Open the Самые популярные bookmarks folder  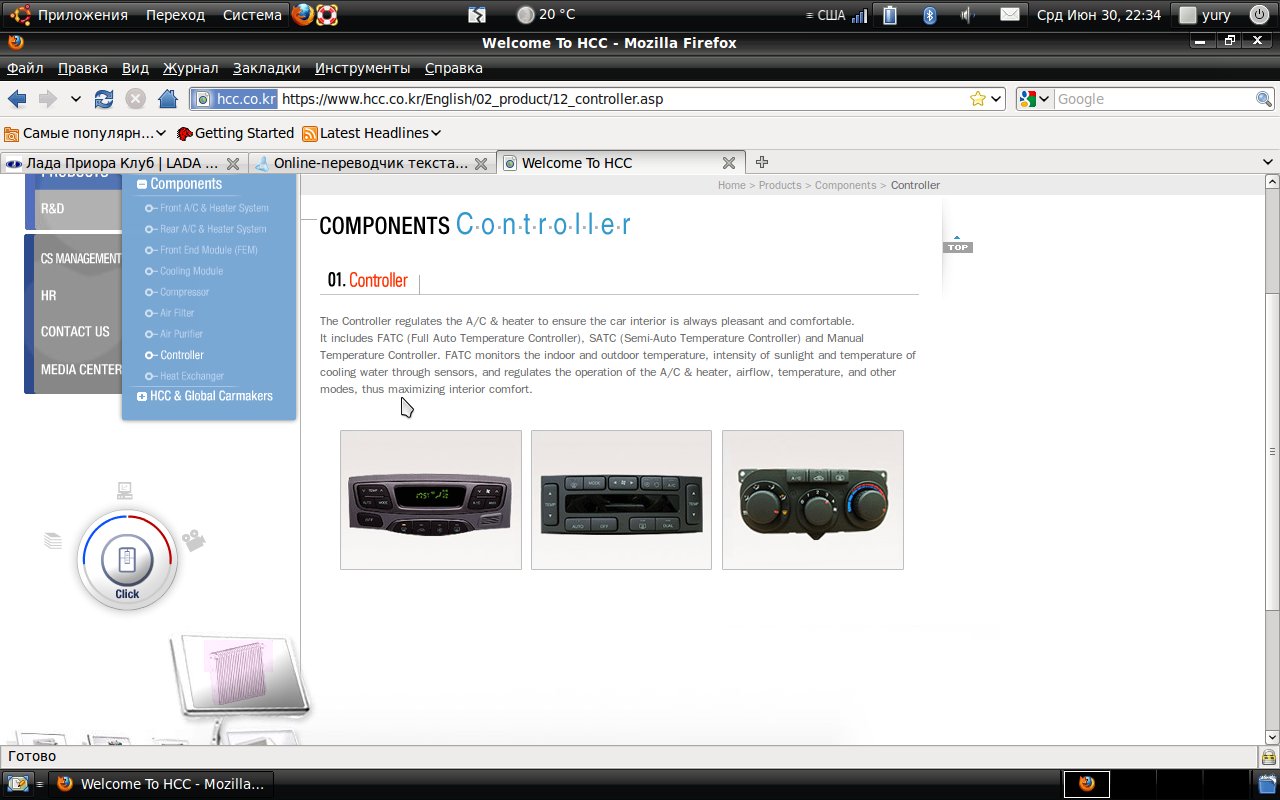click(x=86, y=133)
